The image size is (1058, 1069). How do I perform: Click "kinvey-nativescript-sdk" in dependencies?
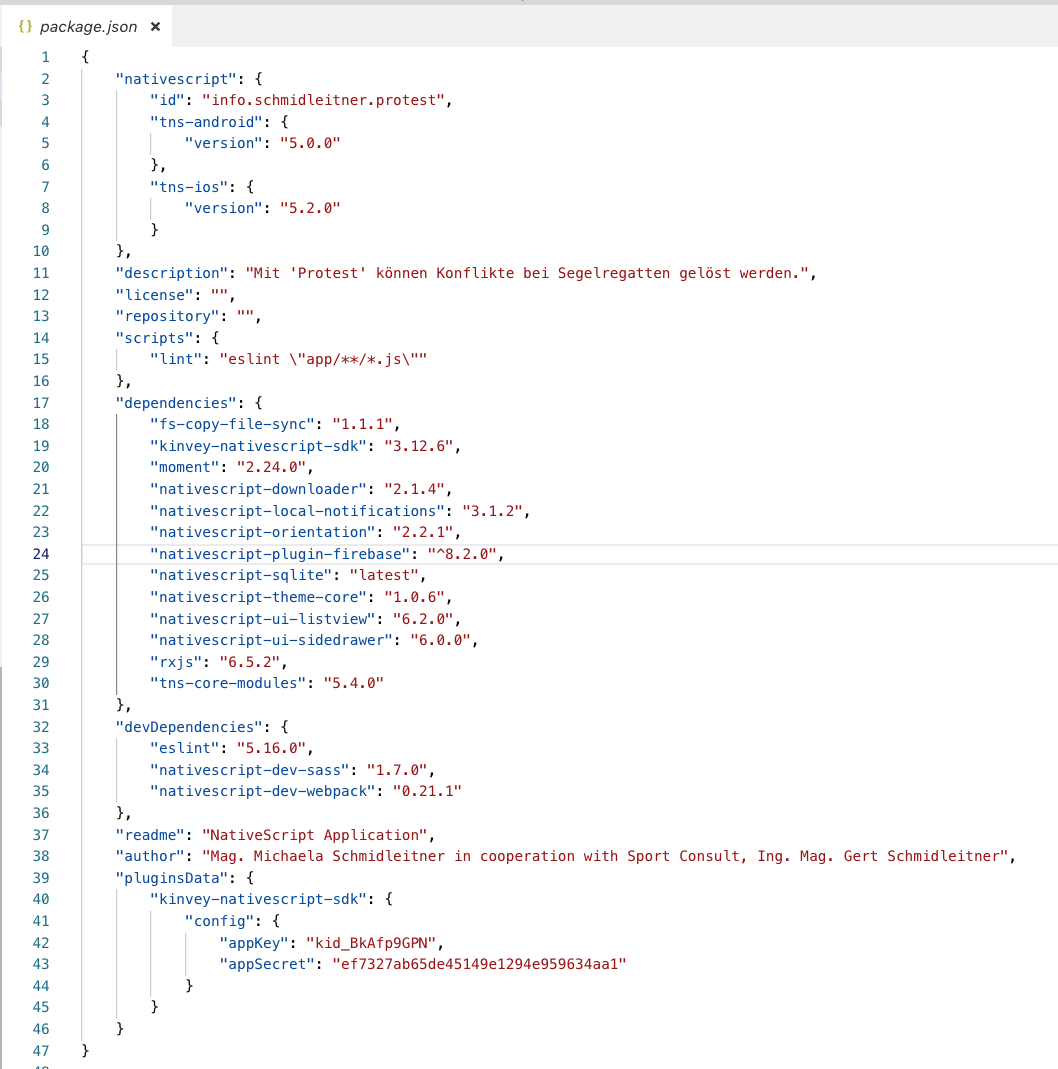(258, 446)
